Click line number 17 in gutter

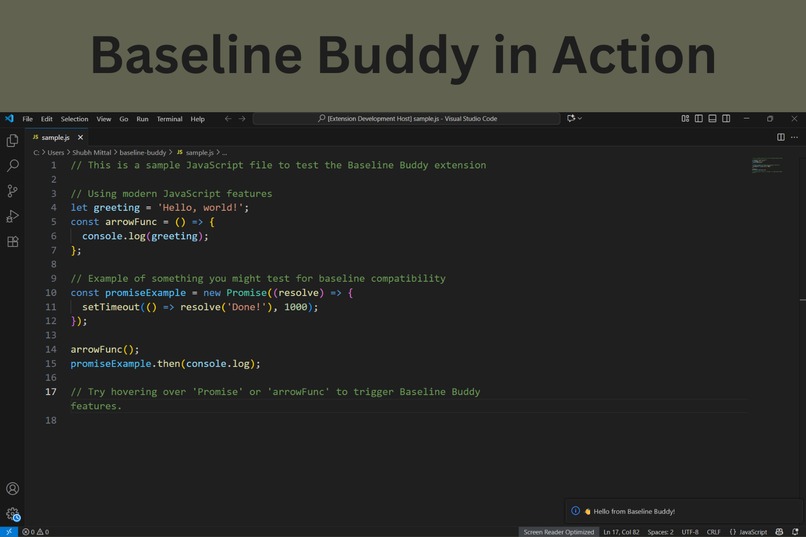[x=51, y=392]
